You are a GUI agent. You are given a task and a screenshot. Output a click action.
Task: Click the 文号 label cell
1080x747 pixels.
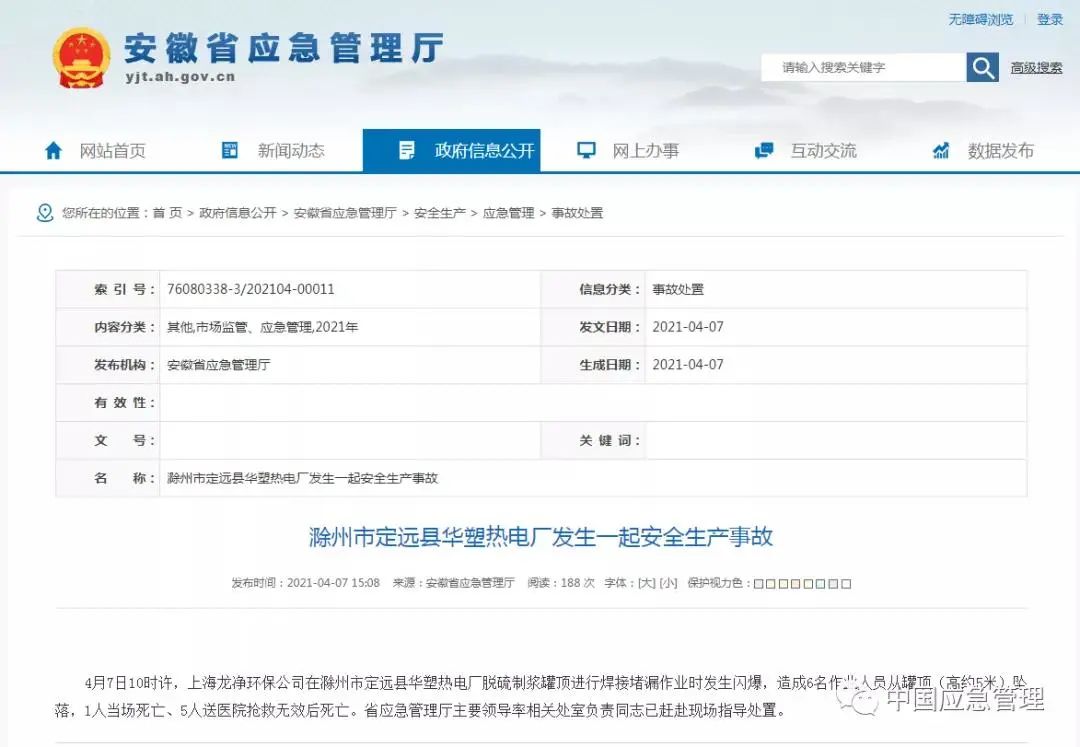click(107, 441)
